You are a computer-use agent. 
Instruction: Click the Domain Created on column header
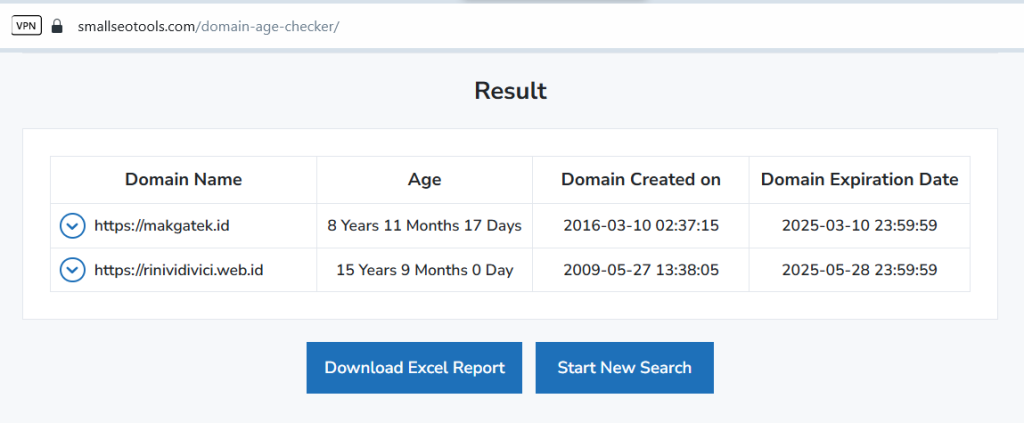click(641, 180)
